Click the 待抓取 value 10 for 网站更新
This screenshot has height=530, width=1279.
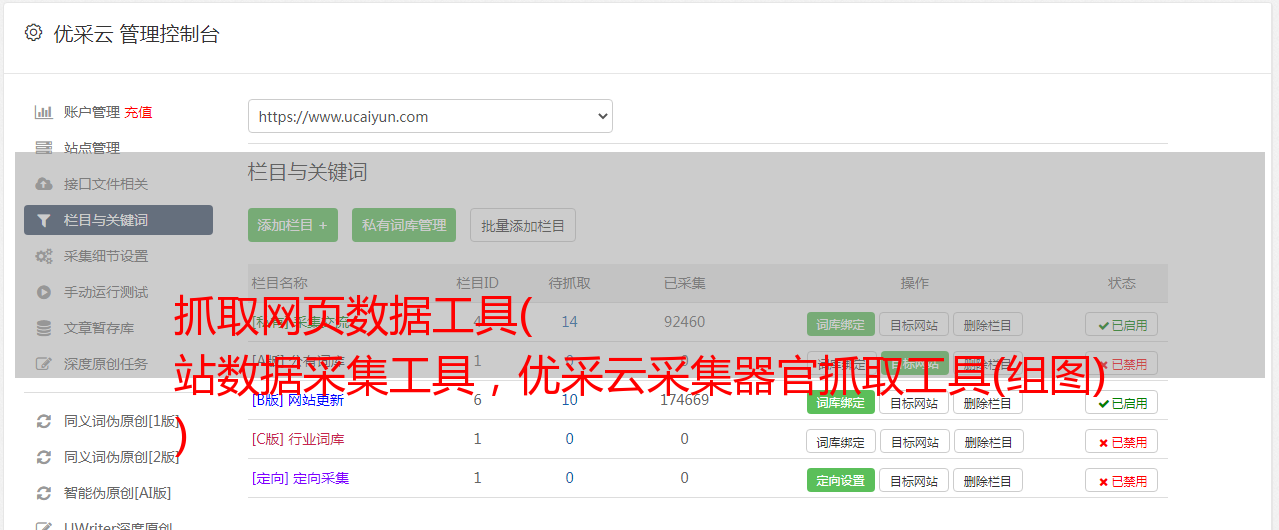coord(570,400)
